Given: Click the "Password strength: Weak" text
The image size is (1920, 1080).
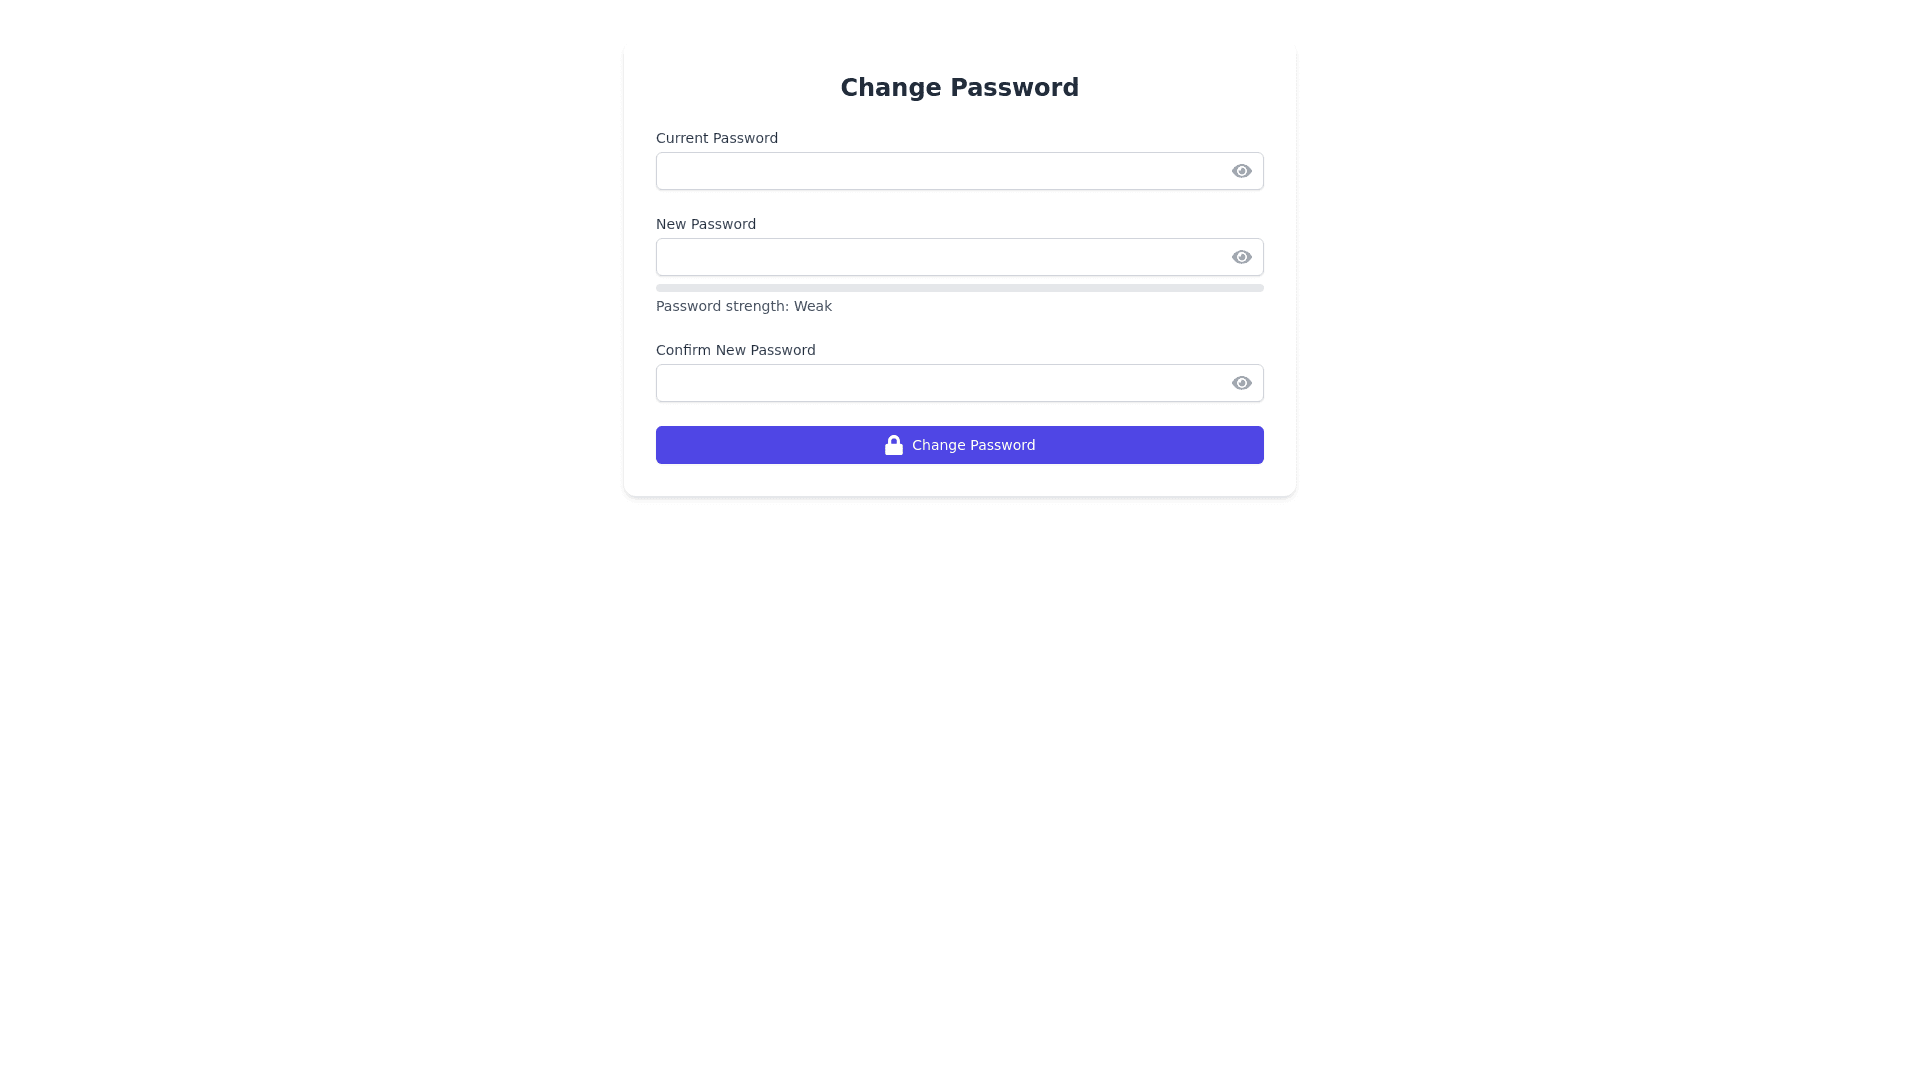Looking at the screenshot, I should [743, 306].
